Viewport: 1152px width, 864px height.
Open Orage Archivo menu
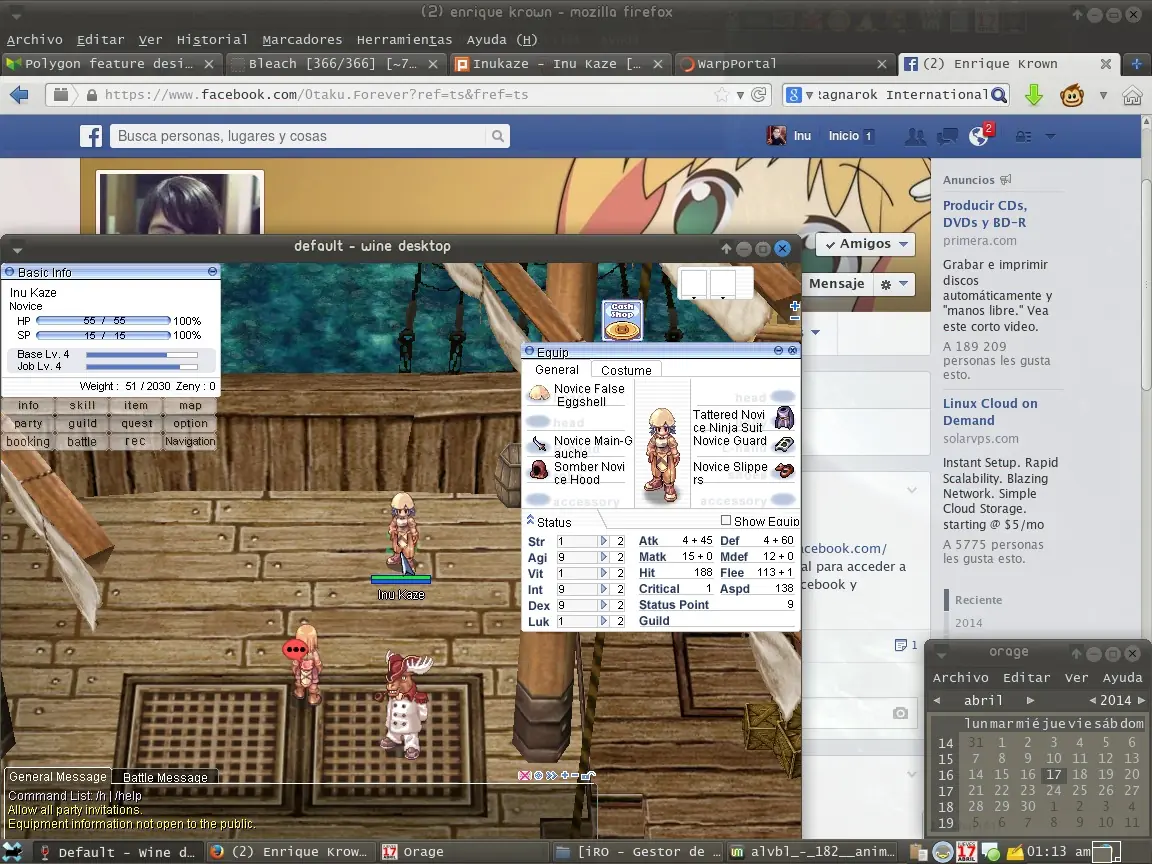(960, 677)
